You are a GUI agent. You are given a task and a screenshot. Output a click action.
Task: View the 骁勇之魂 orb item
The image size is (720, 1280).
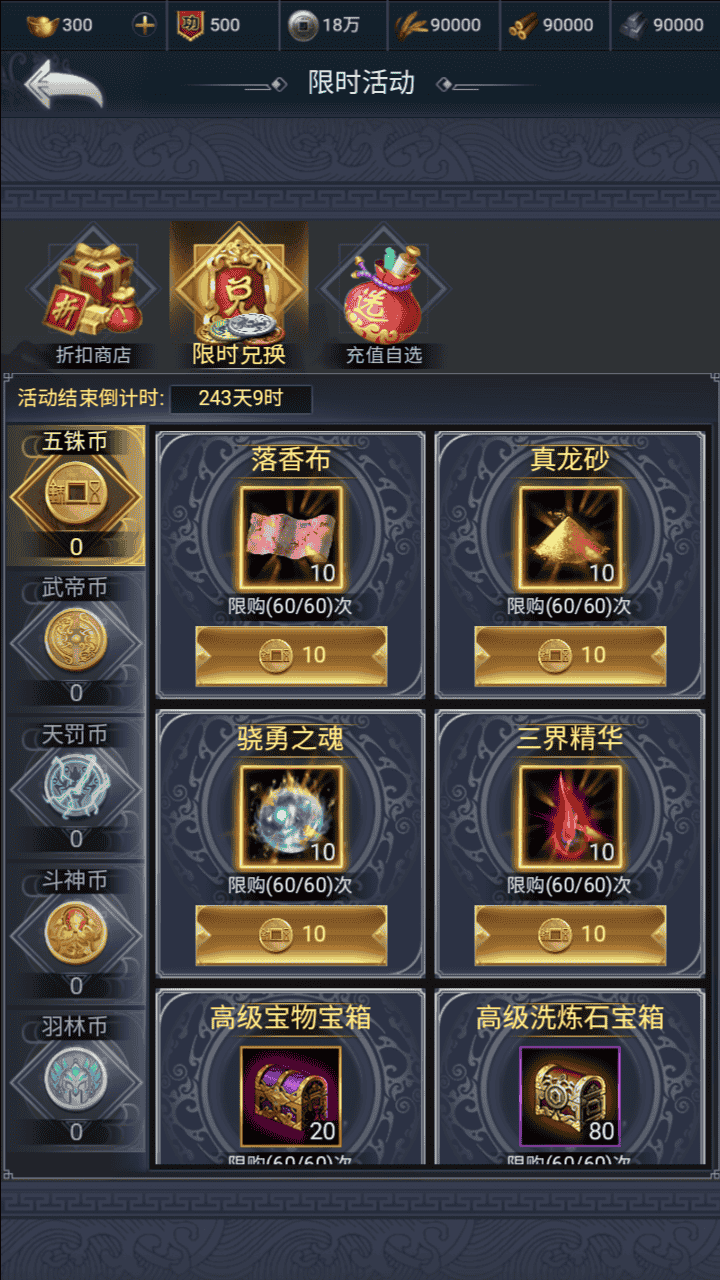coord(291,816)
